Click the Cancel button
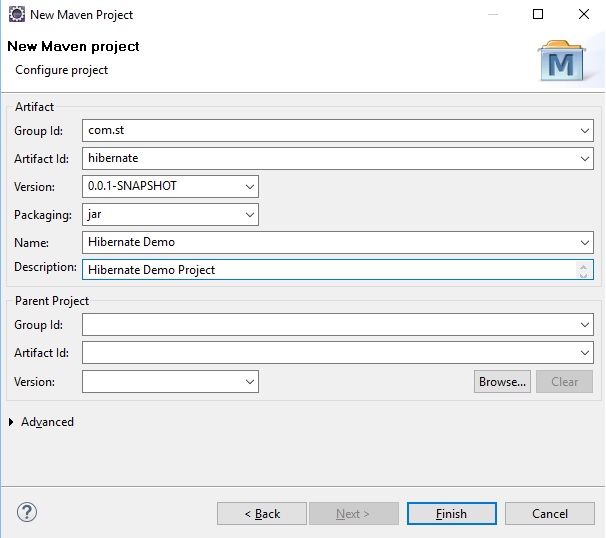Image resolution: width=606 pixels, height=538 pixels. click(550, 514)
